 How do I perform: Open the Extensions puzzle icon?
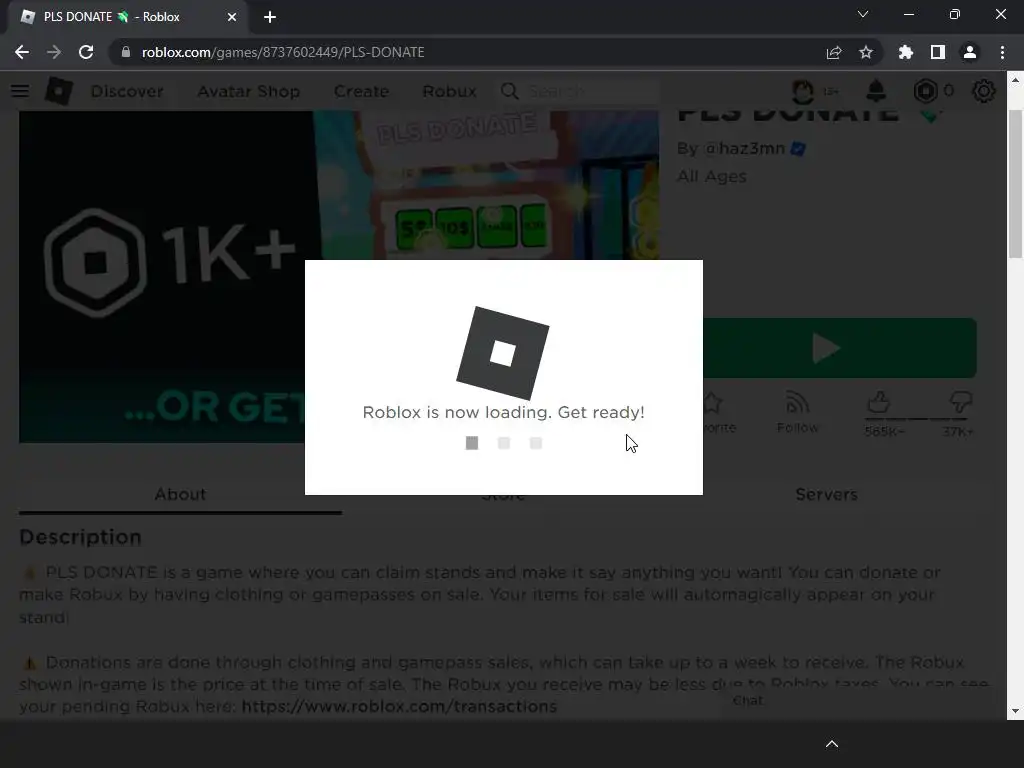point(906,52)
